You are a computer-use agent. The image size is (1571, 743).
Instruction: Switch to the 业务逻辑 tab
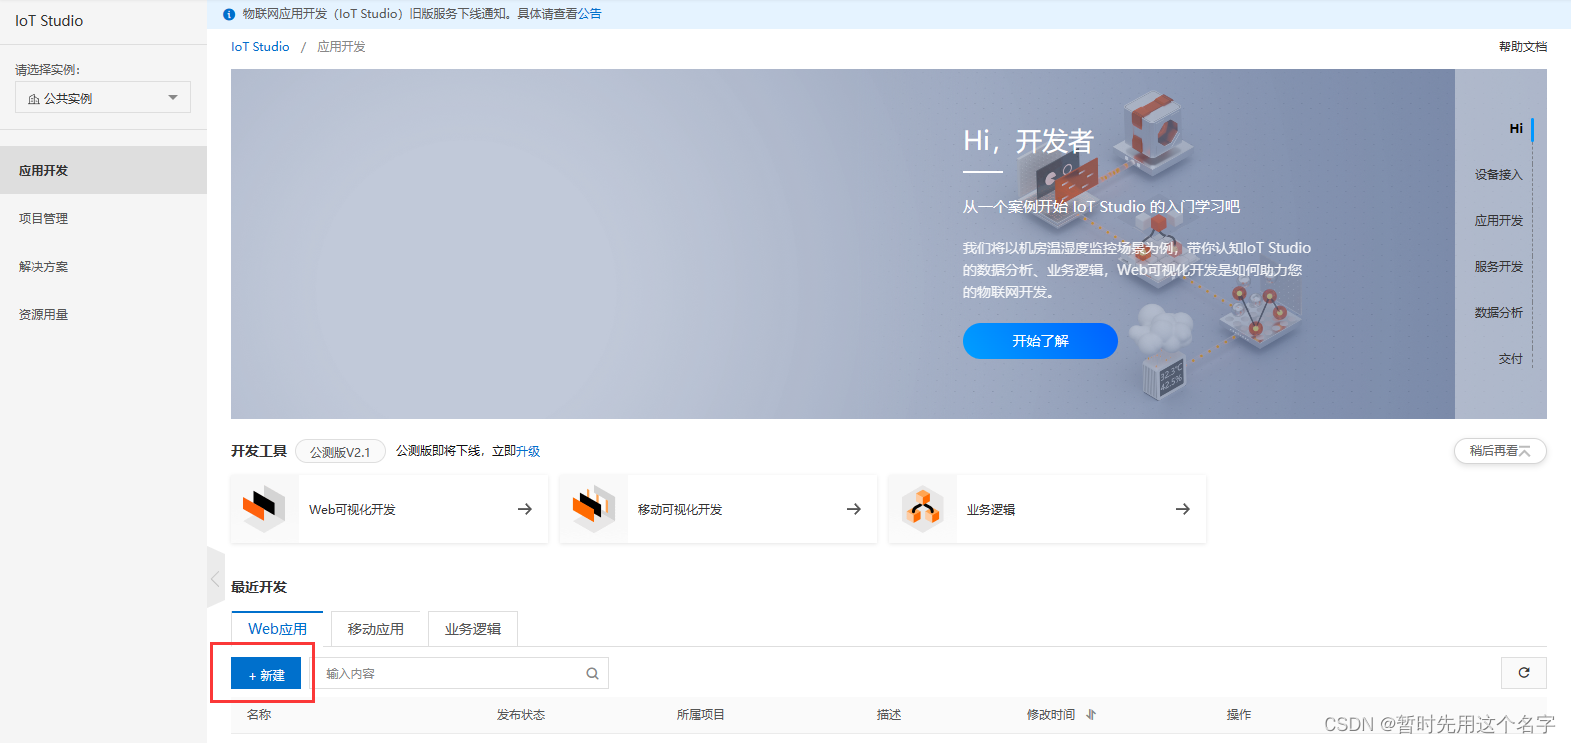tap(473, 629)
